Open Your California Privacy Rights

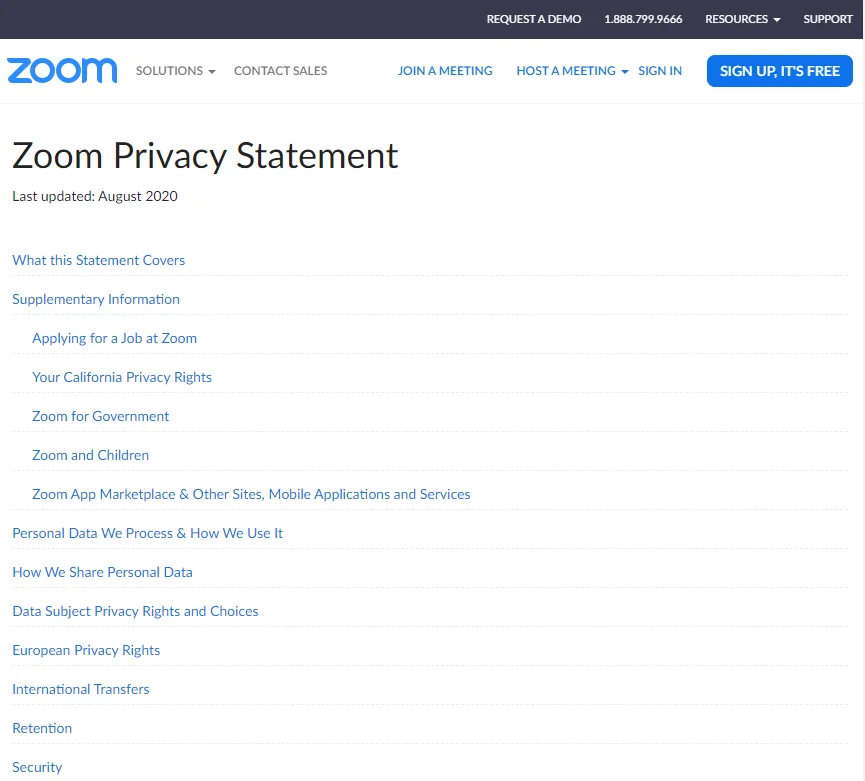[122, 377]
